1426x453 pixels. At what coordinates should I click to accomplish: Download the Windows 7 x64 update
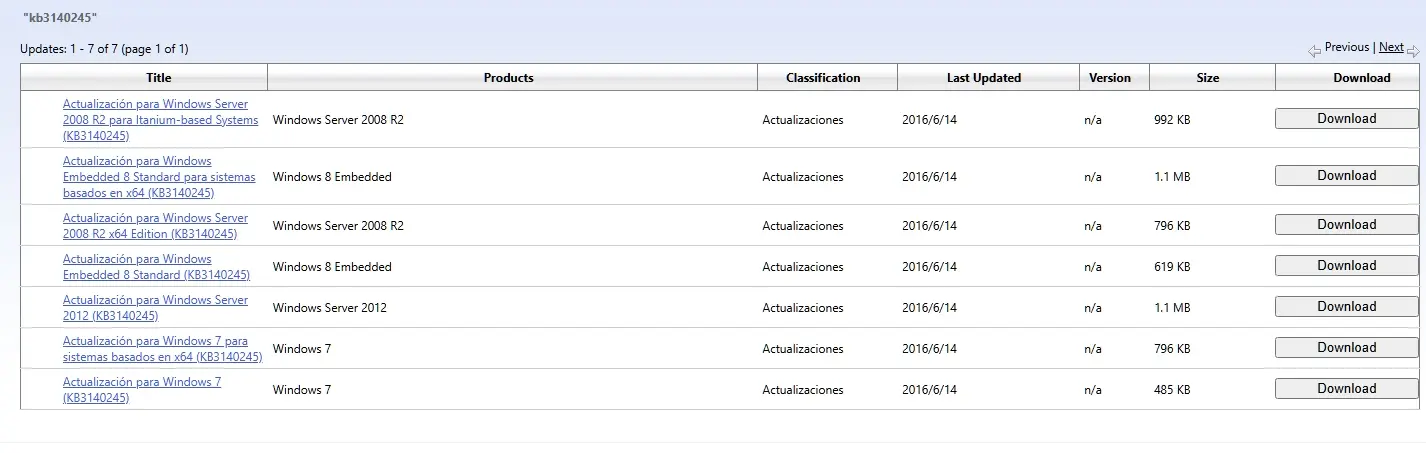coord(1346,347)
